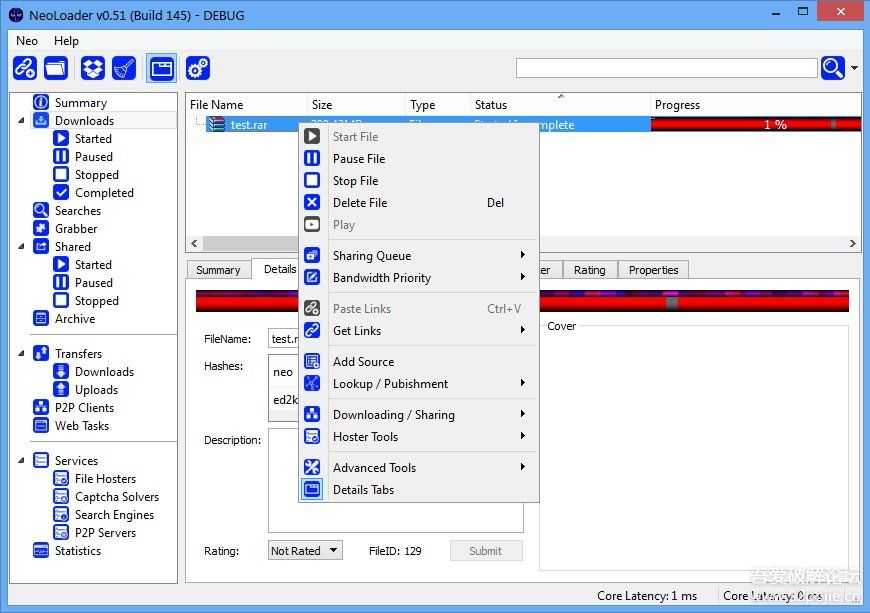The height and width of the screenshot is (613, 870).
Task: Open the Not Rated rating dropdown
Action: tap(304, 549)
